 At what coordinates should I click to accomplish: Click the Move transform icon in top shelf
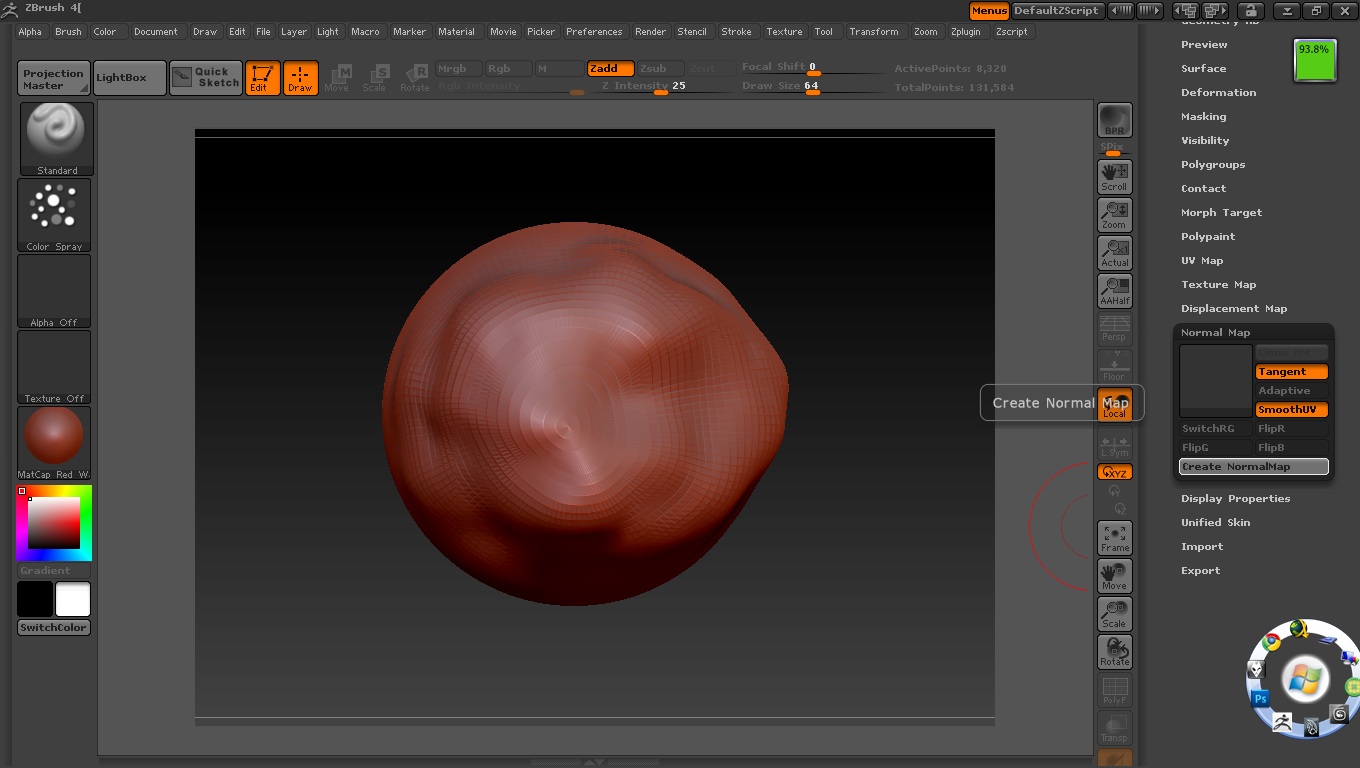pos(337,77)
